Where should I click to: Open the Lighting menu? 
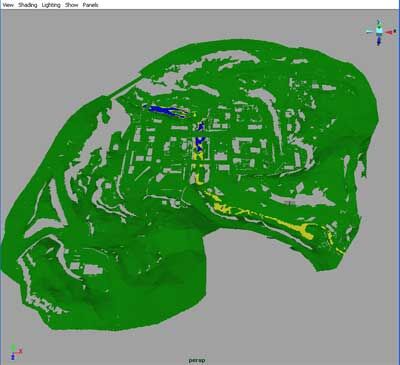pyautogui.click(x=51, y=5)
